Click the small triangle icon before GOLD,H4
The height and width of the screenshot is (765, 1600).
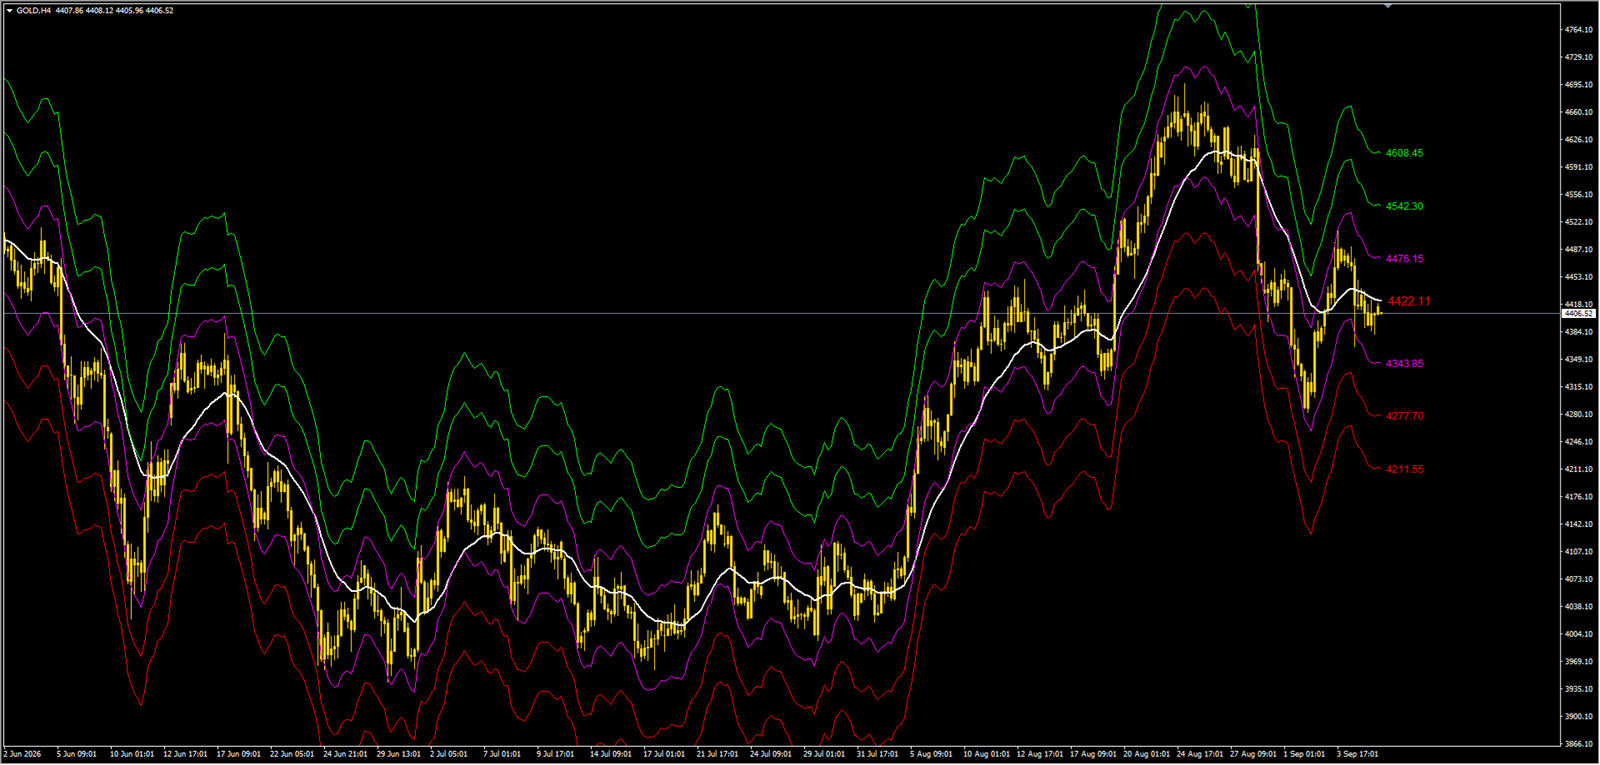(9, 10)
